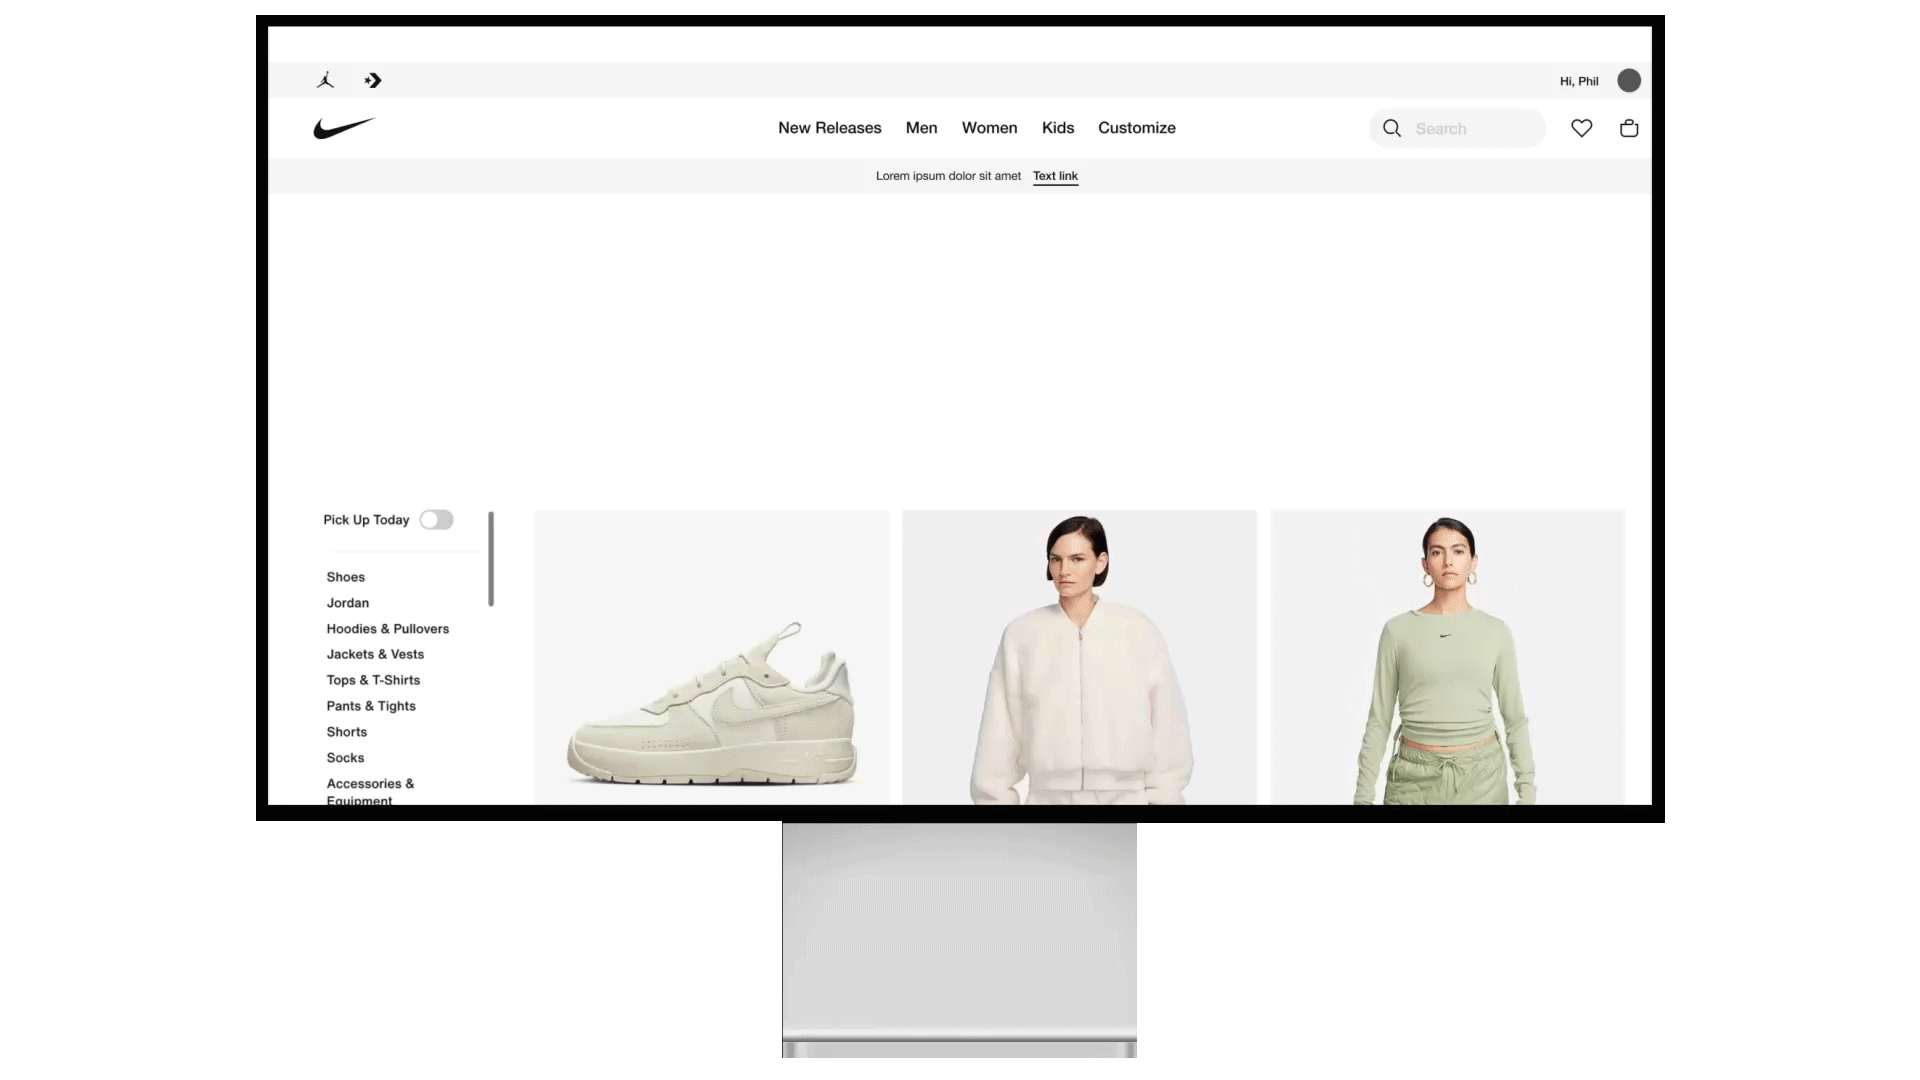
Task: Filter by Jackets & Vests
Action: coord(375,654)
